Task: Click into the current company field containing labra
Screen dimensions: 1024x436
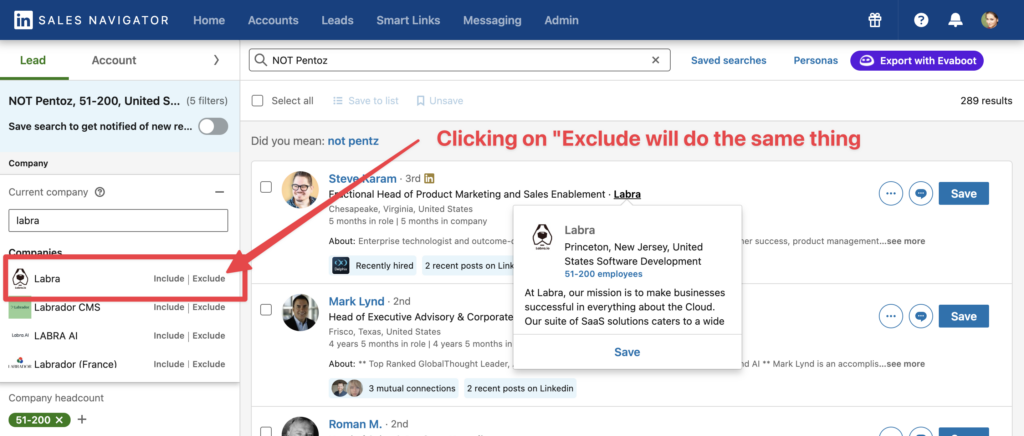Action: click(x=118, y=221)
